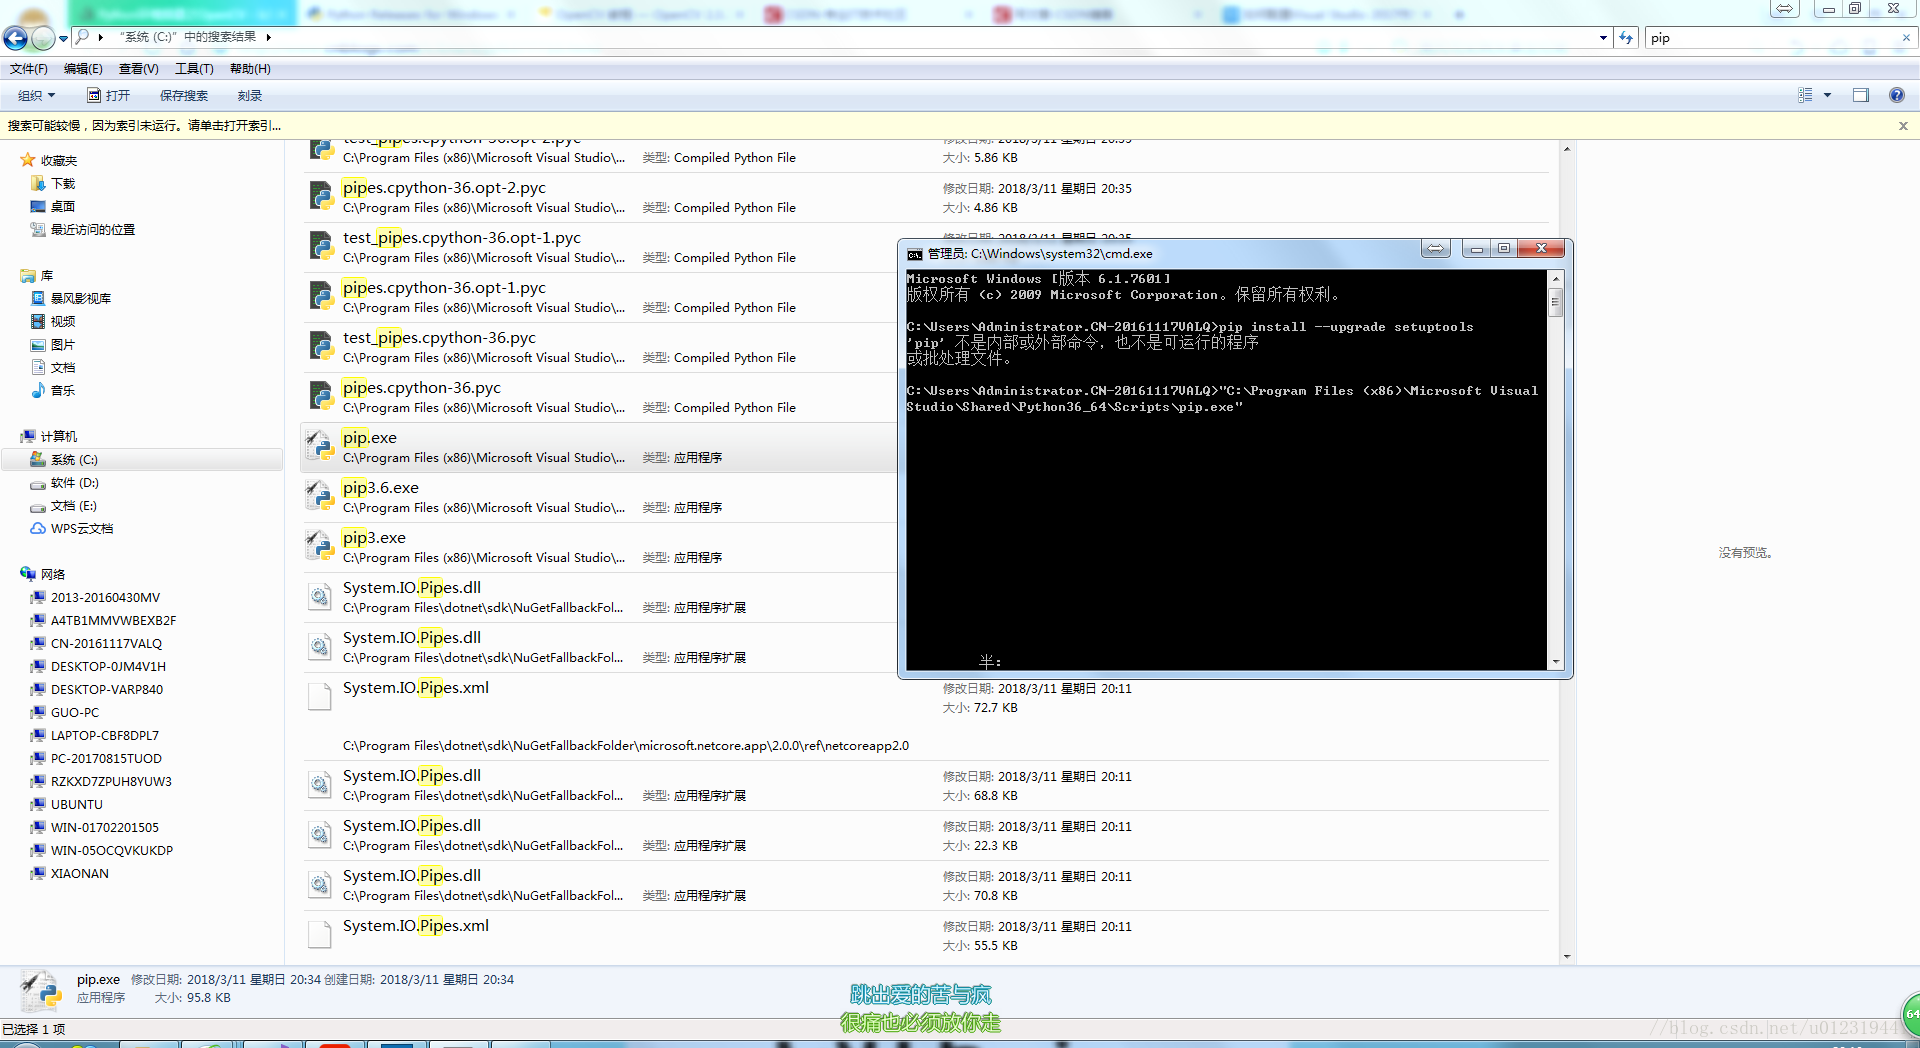Select the pip3.exe file icon
This screenshot has height=1048, width=1920.
320,546
